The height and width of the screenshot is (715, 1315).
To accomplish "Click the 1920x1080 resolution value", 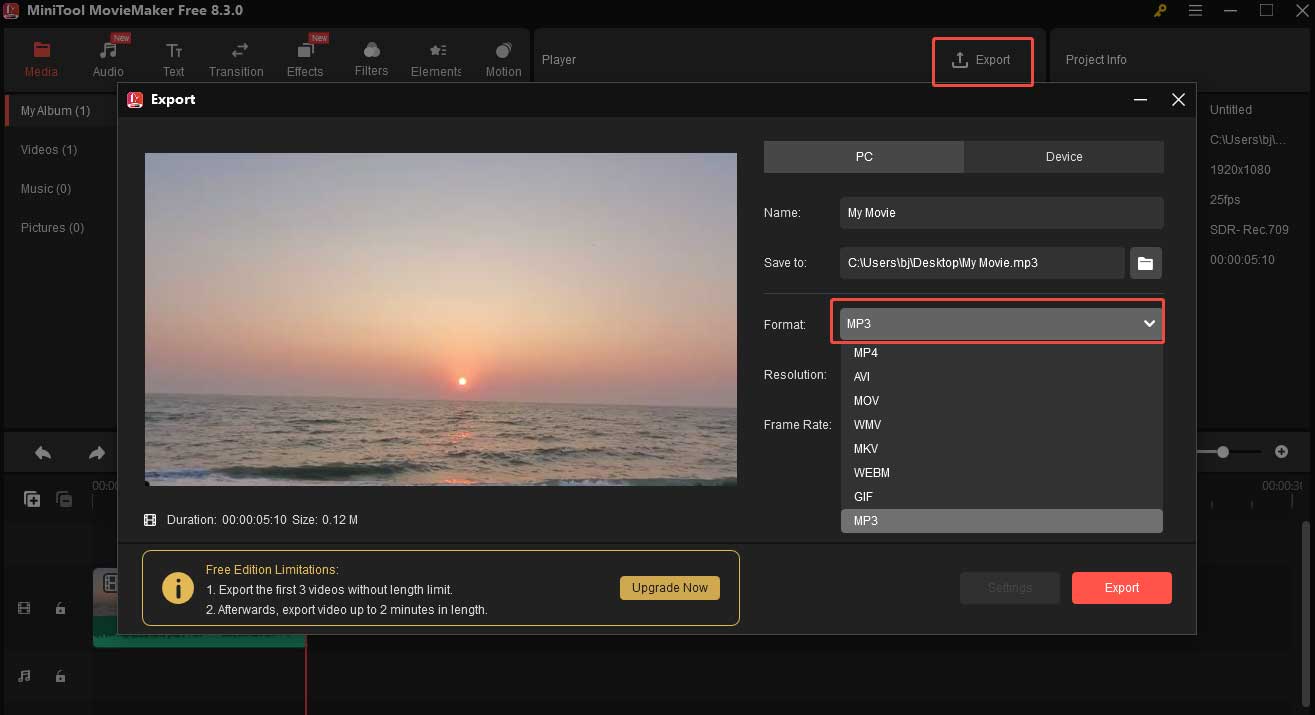I will point(1240,170).
